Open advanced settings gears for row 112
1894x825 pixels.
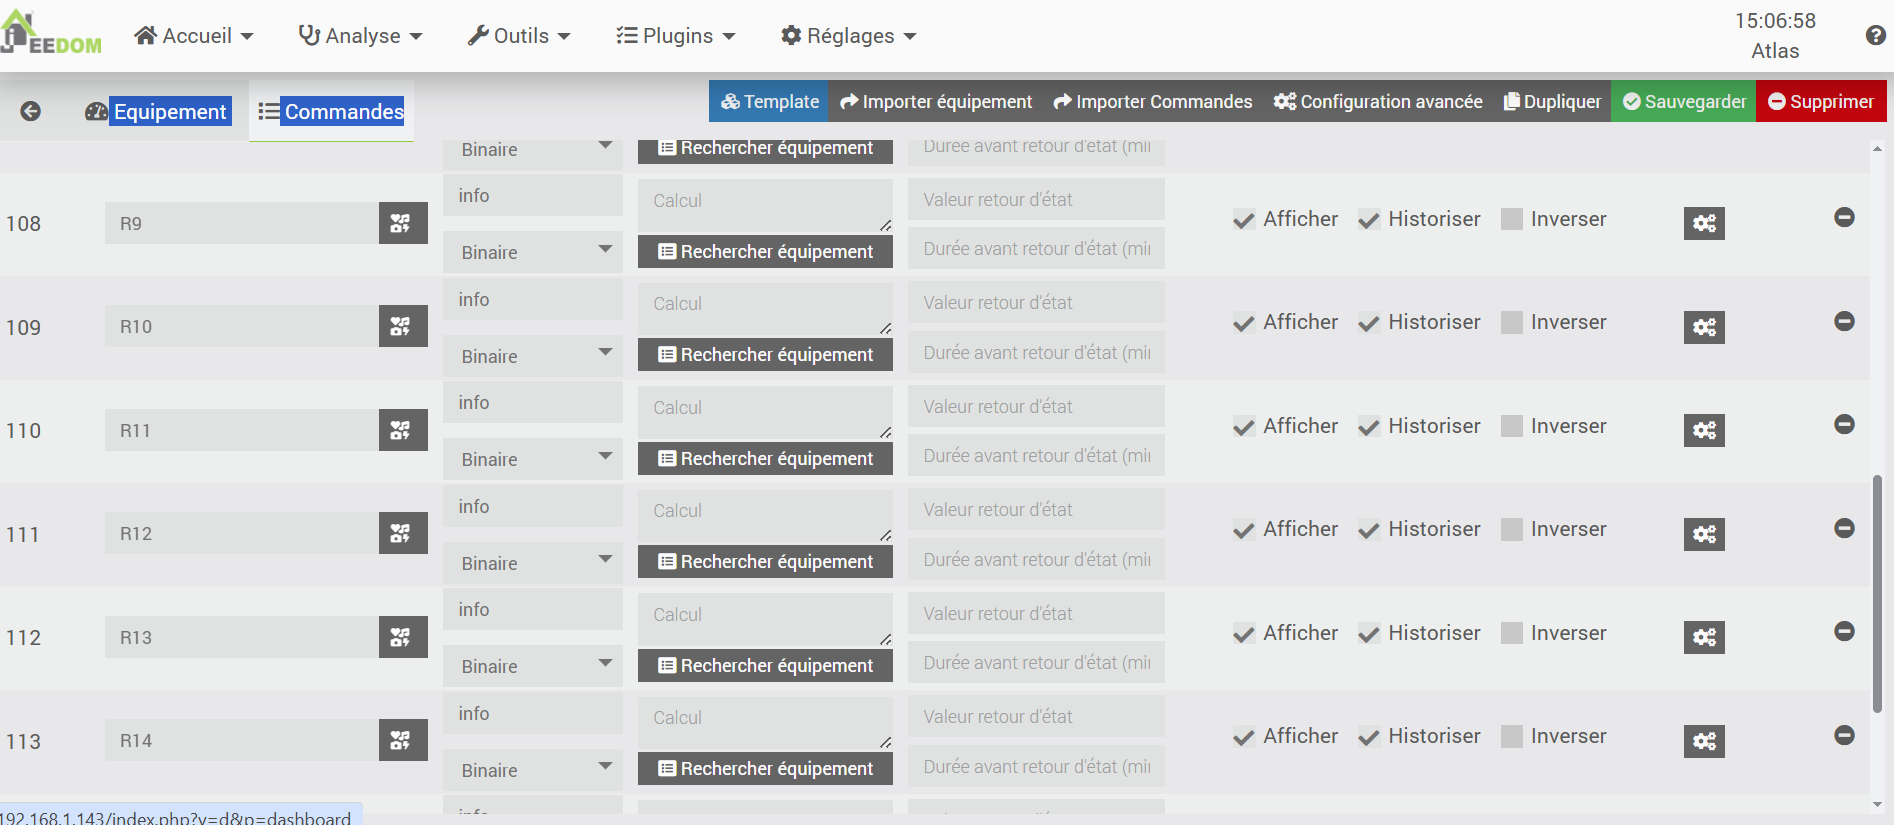1704,637
